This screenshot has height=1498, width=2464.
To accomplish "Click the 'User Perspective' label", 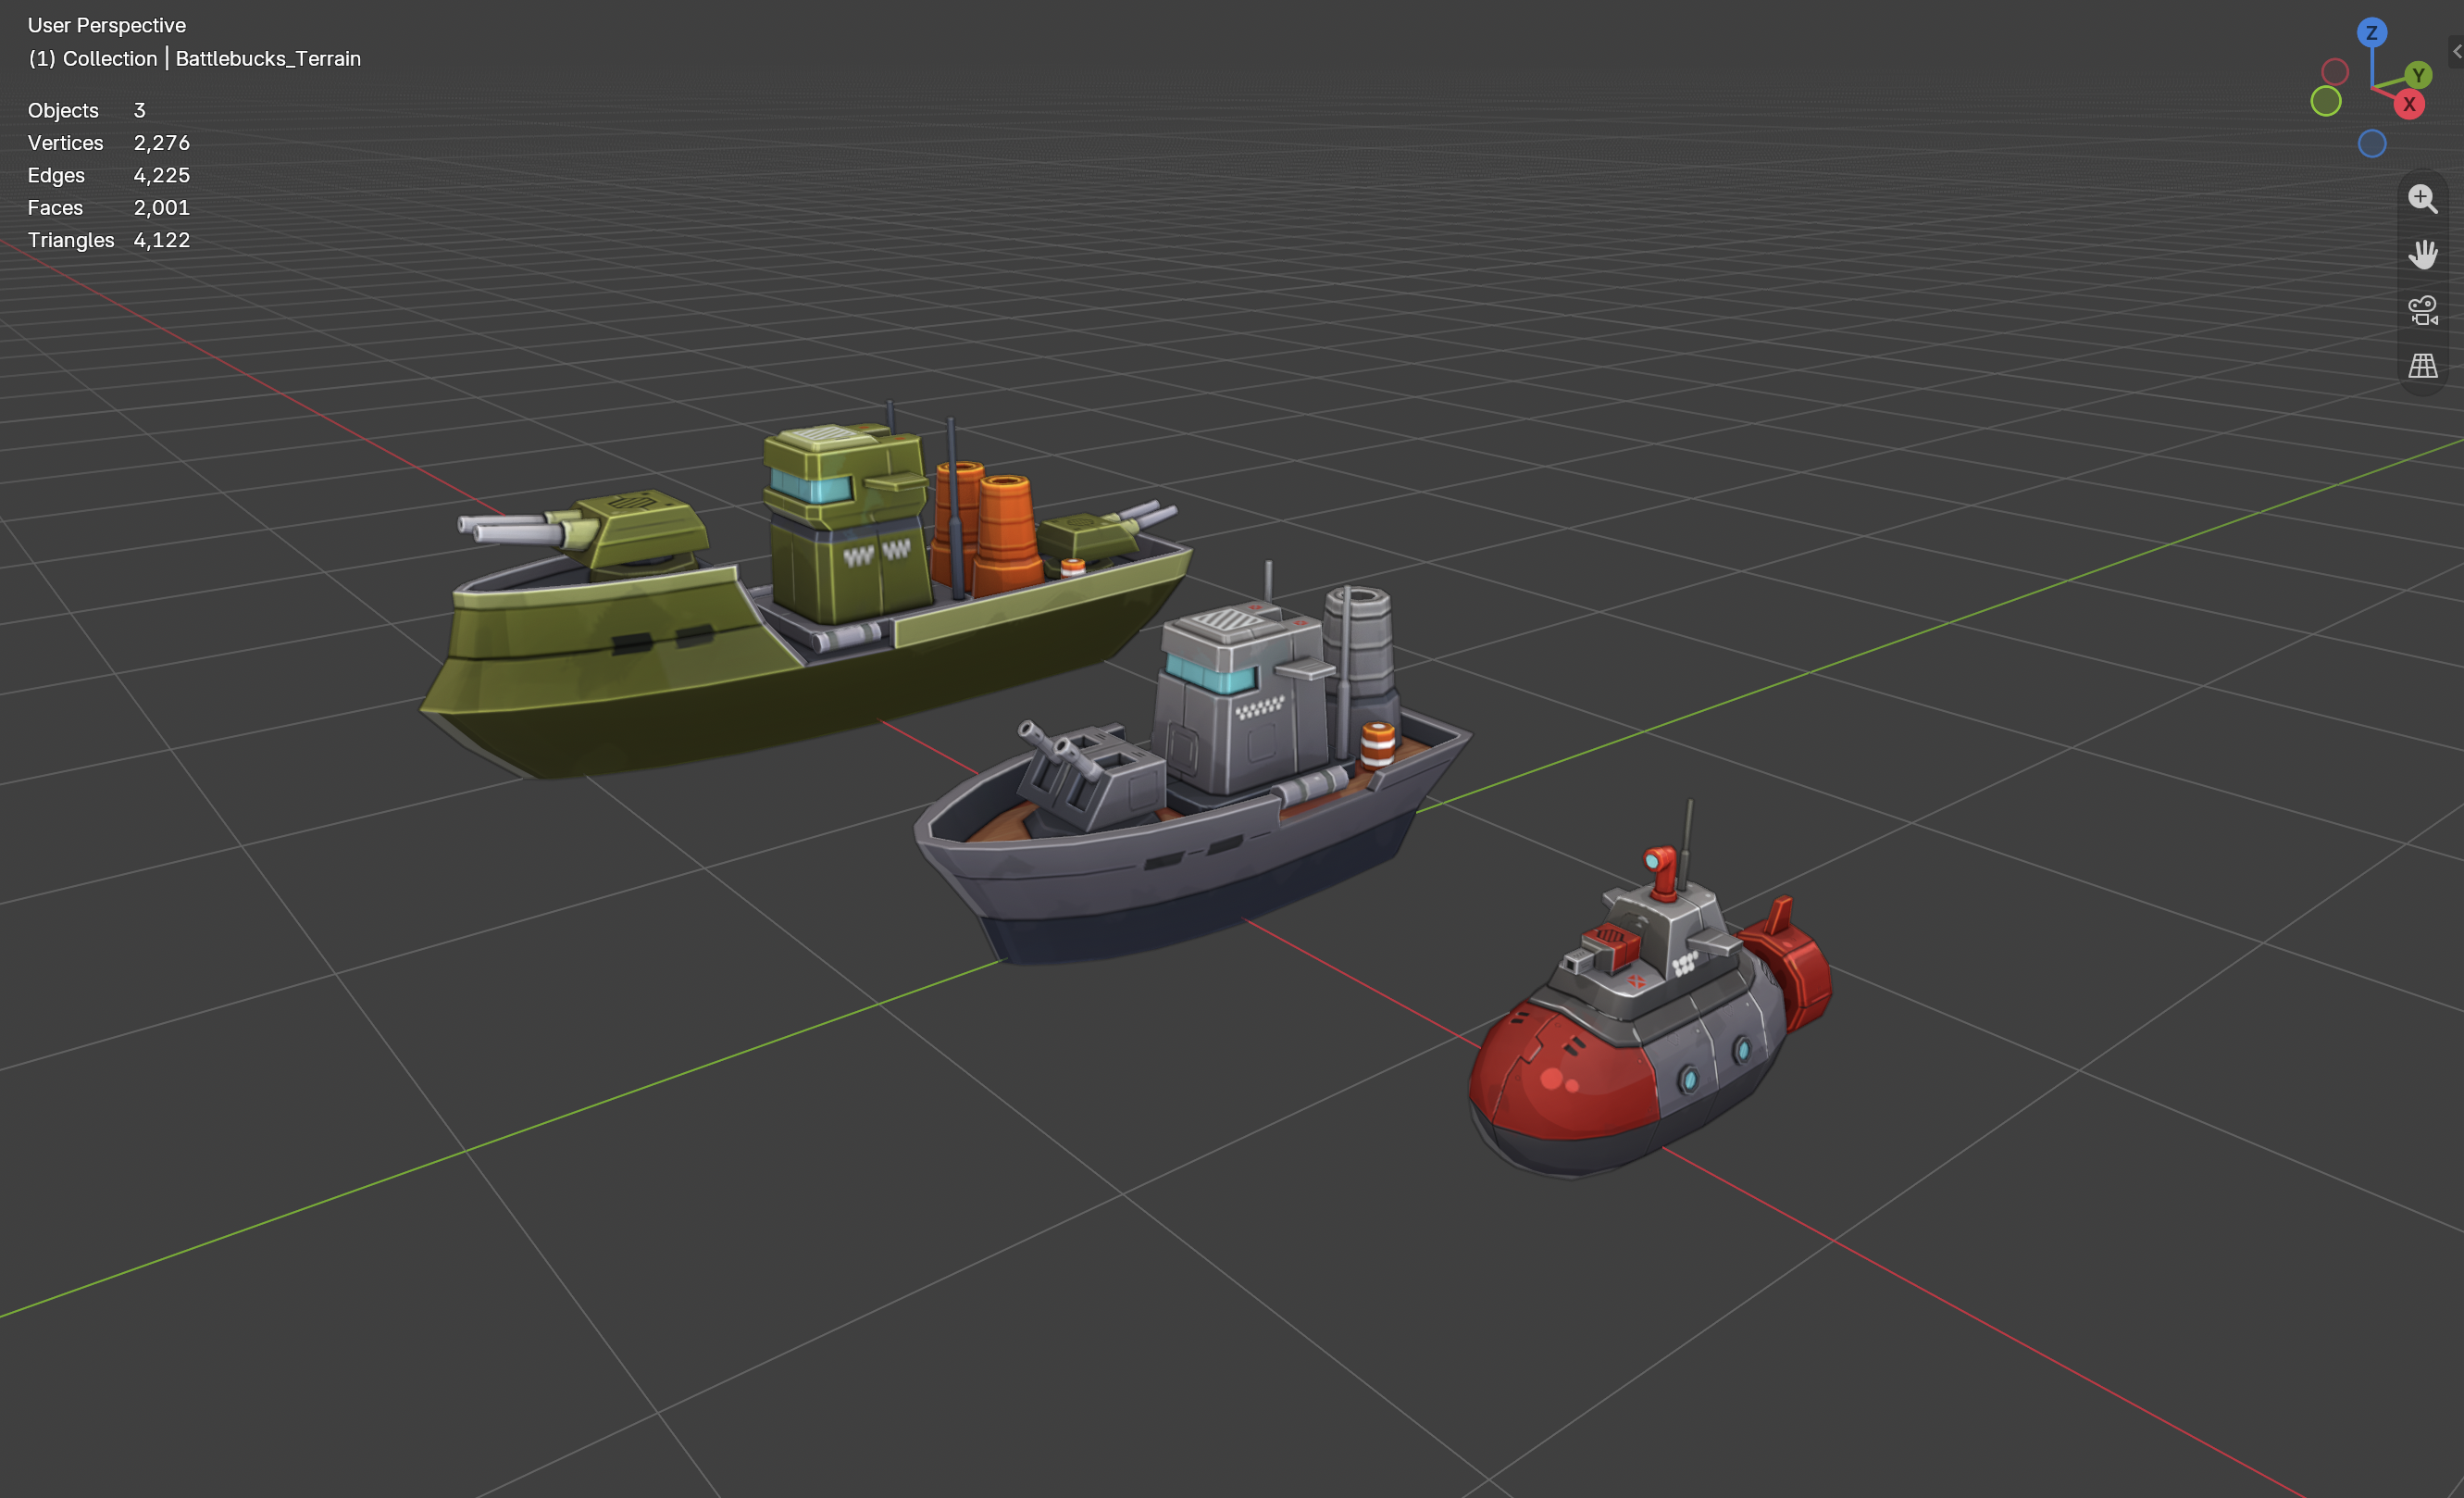I will point(107,25).
